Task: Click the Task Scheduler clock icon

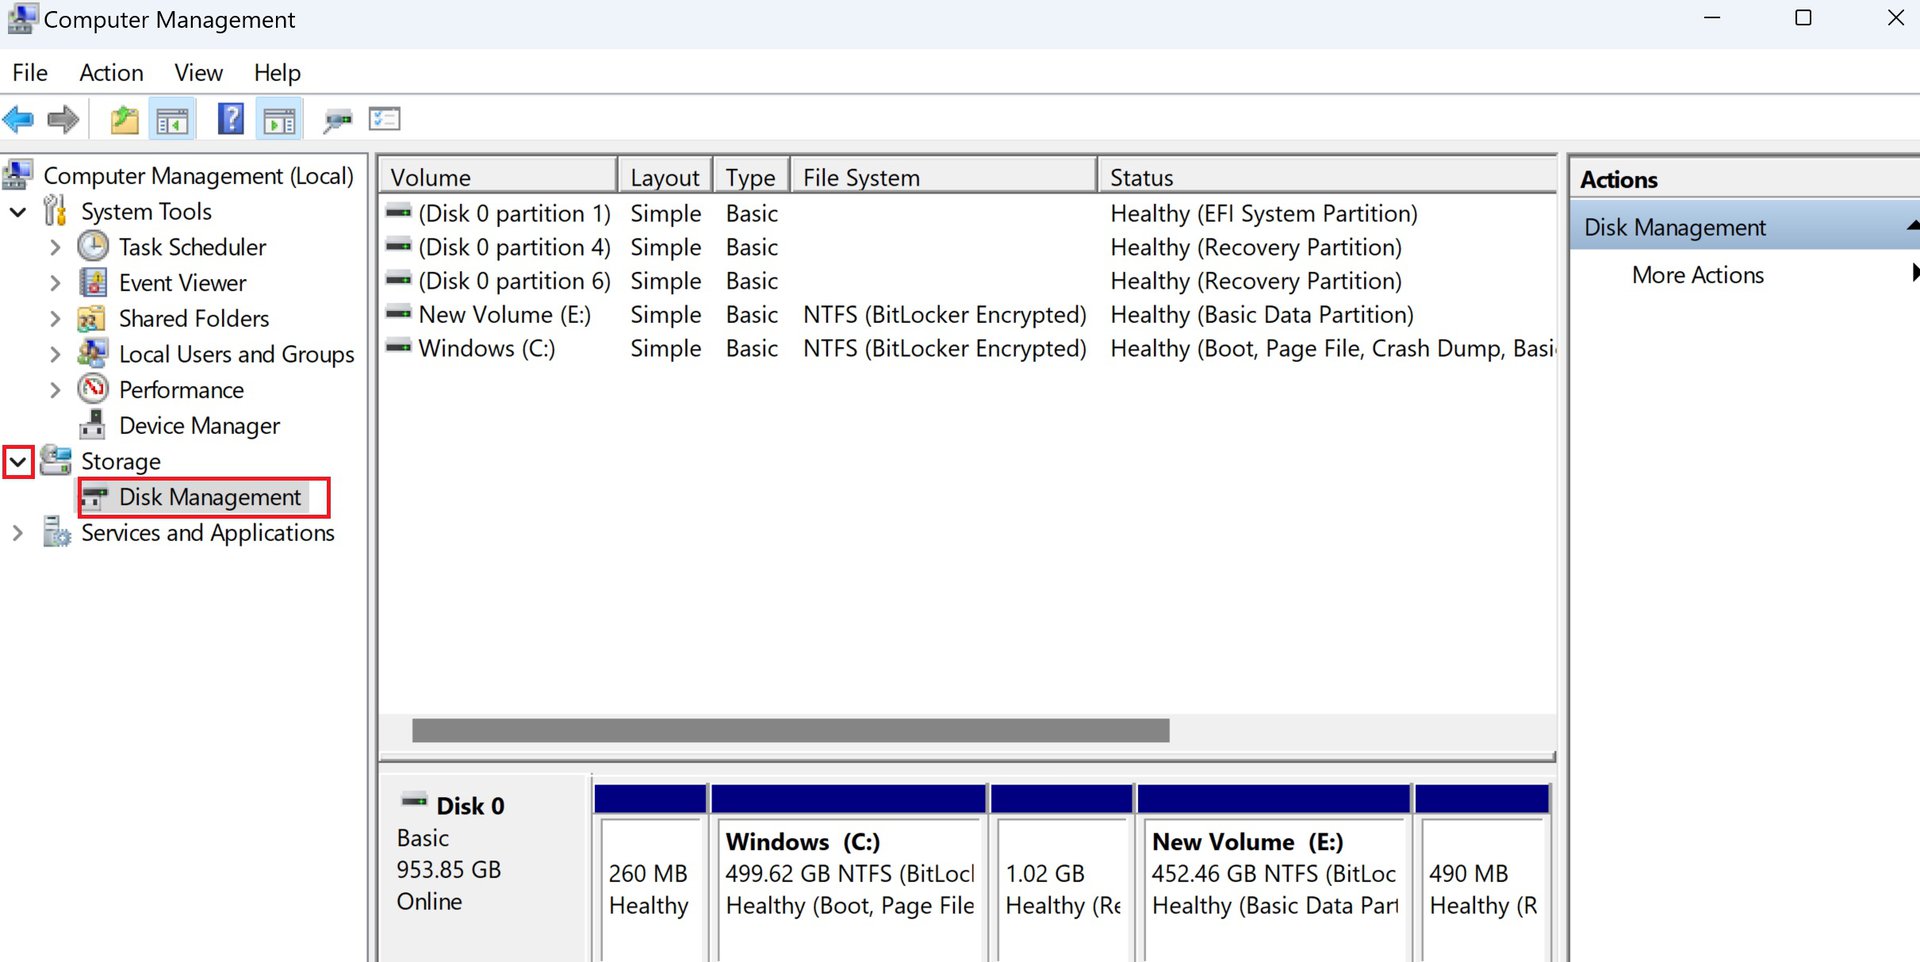Action: click(93, 246)
